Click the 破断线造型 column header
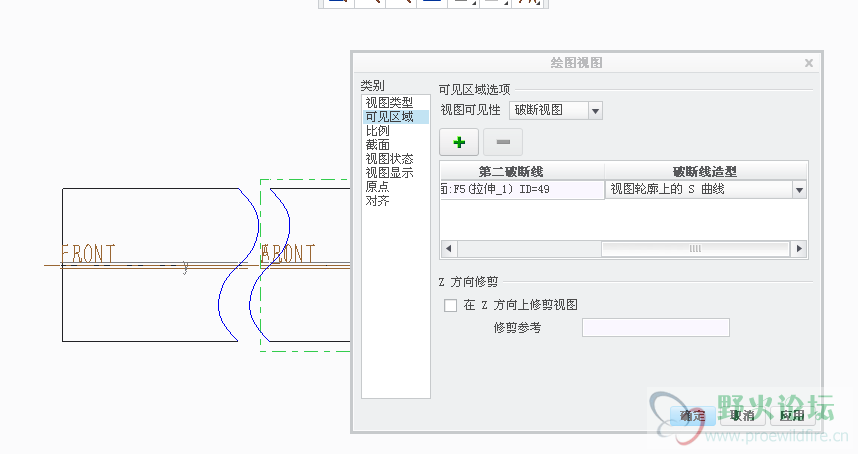 706,171
